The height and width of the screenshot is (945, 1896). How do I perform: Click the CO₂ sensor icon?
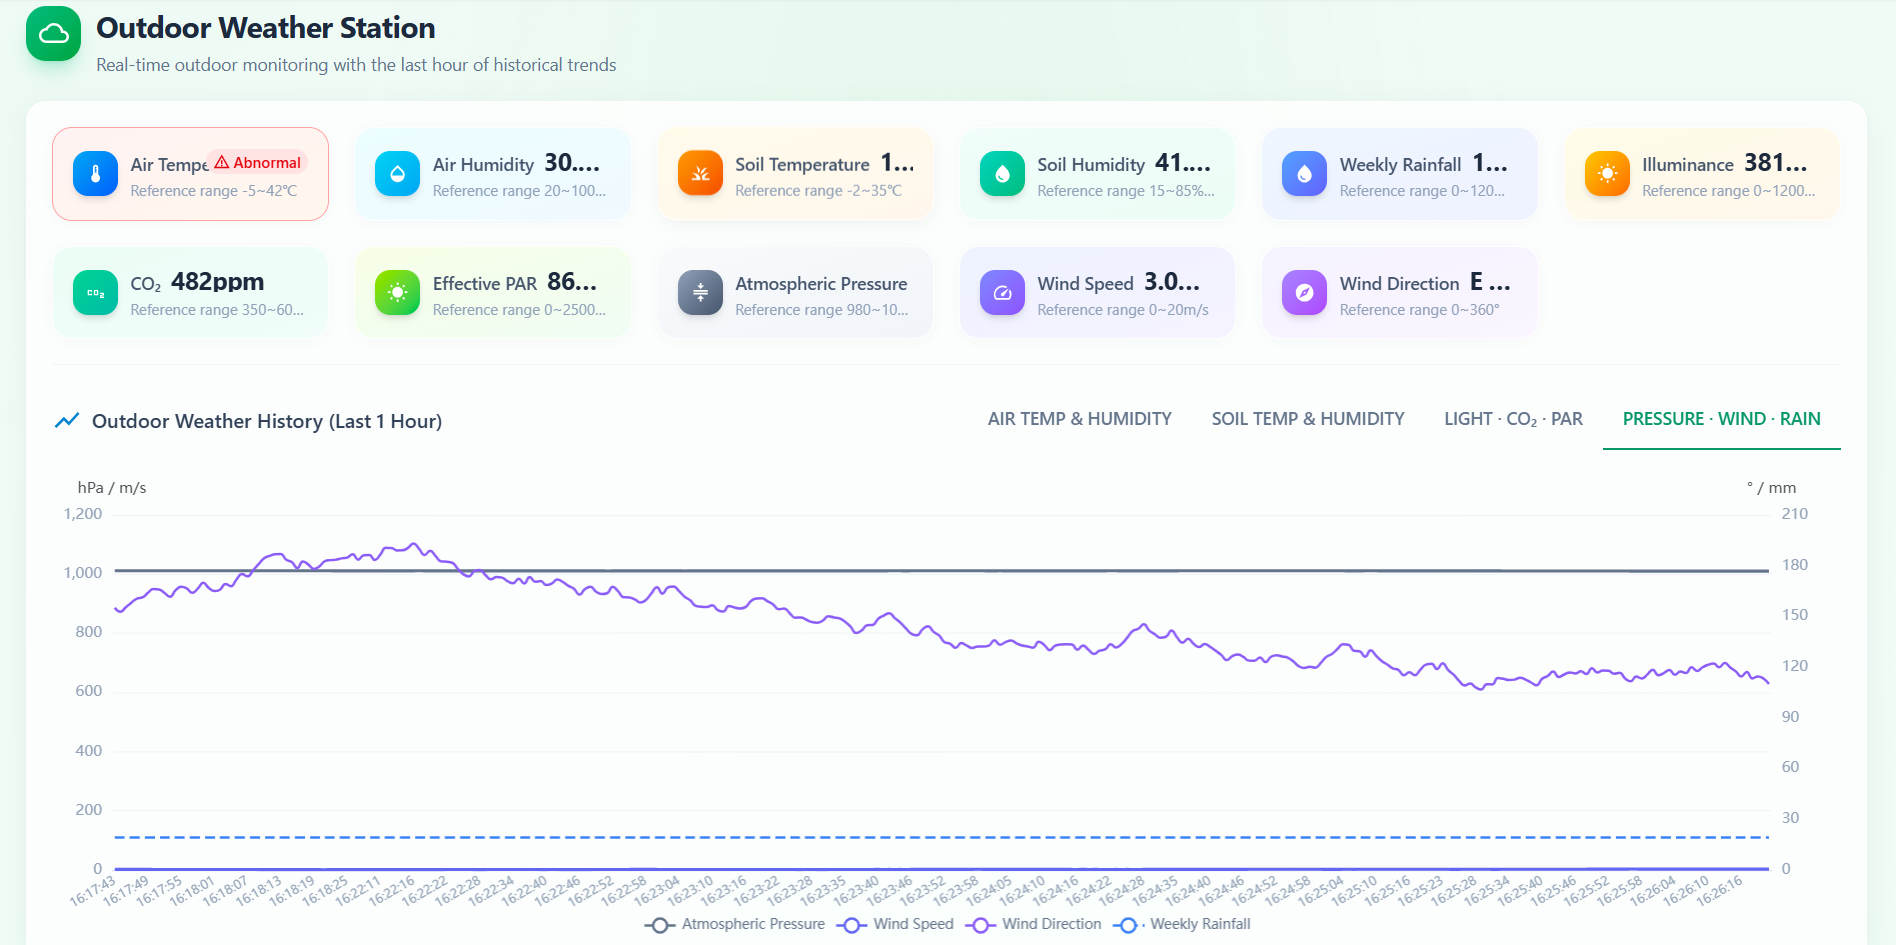(95, 293)
